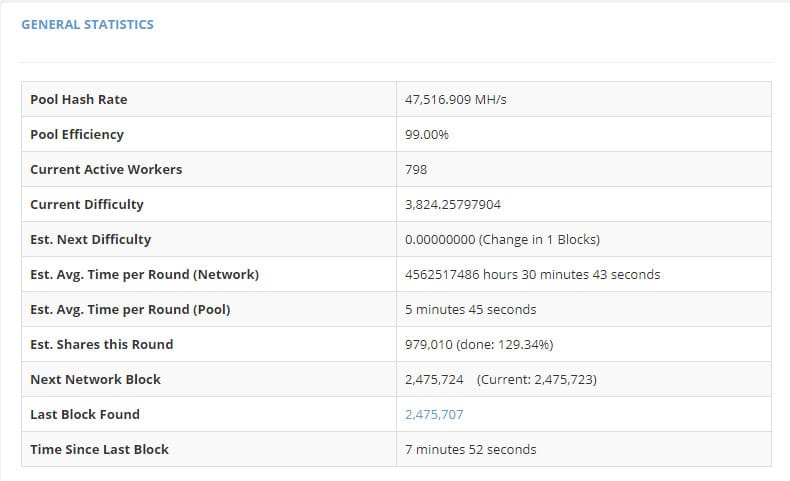
Task: Select the Pool Efficiency label
Action: pyautogui.click(x=77, y=134)
